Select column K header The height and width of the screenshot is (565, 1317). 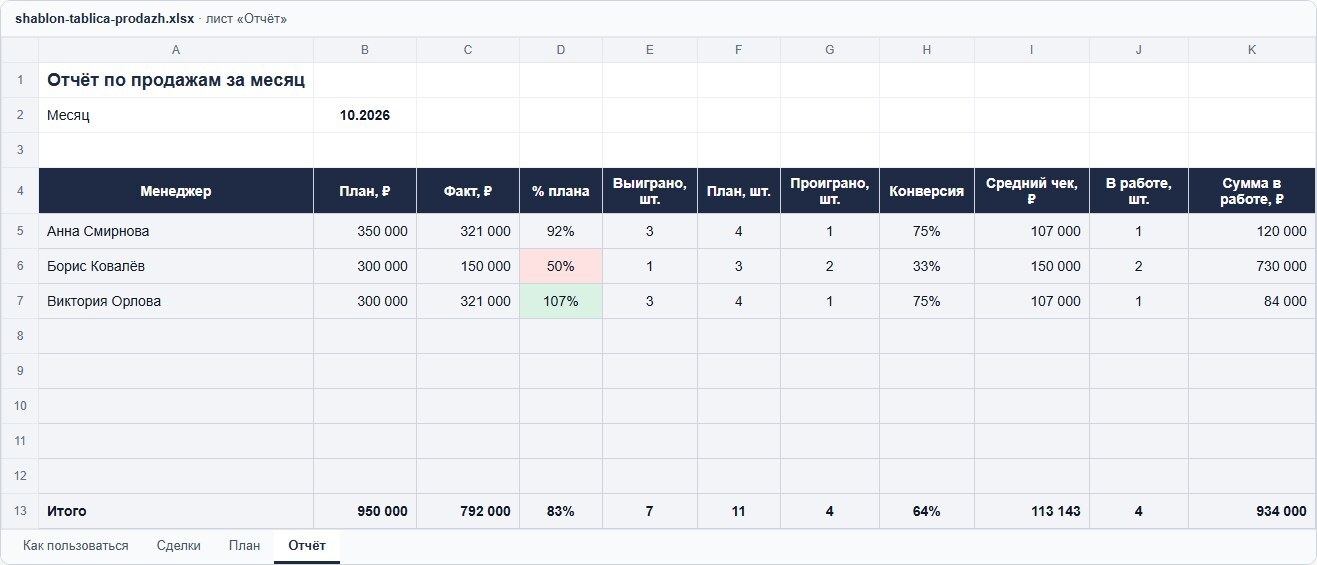[1252, 50]
